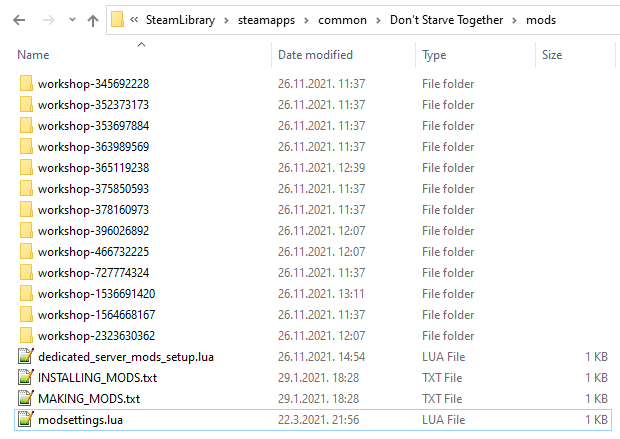Click dedicated_server_mods_setup.lua file icon

(x=25, y=356)
